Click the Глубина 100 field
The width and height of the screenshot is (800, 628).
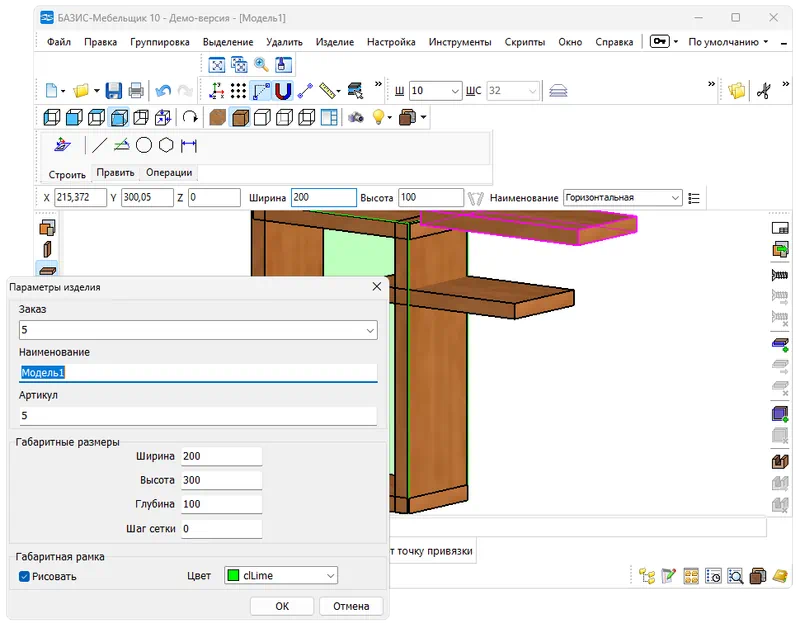click(x=221, y=504)
